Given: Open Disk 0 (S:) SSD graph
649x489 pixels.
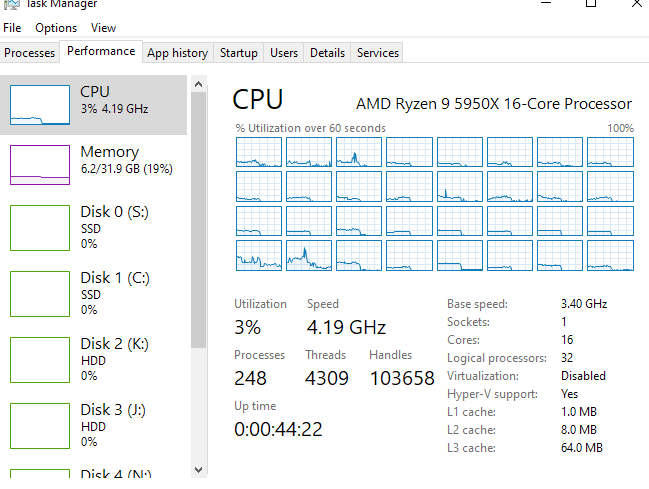Looking at the screenshot, I should click(40, 227).
